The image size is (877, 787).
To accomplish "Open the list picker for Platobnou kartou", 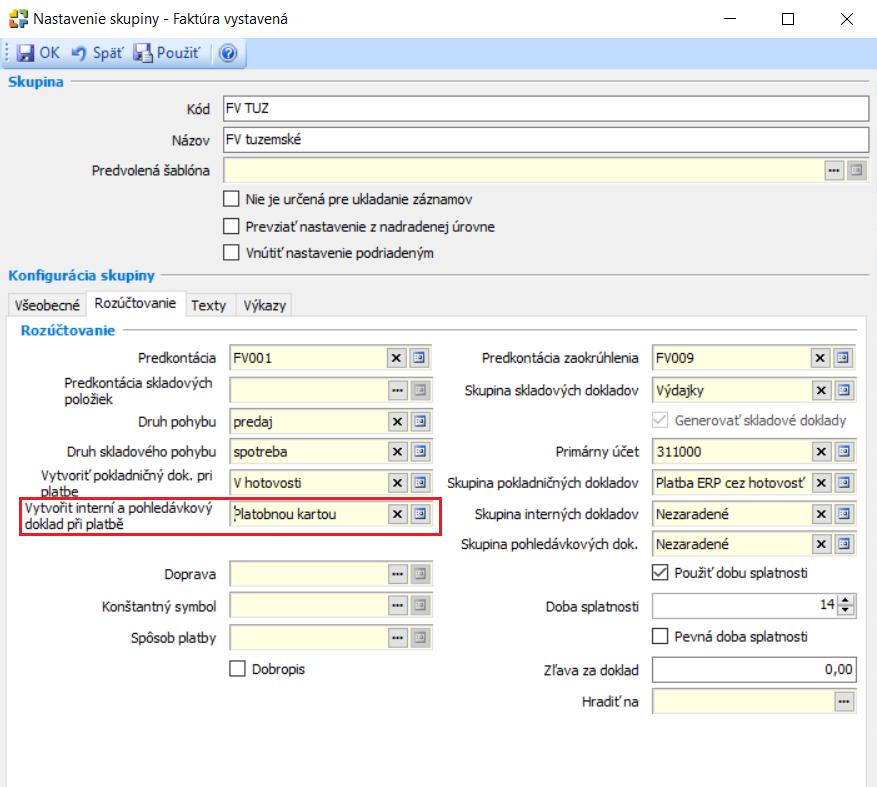I will 420,514.
